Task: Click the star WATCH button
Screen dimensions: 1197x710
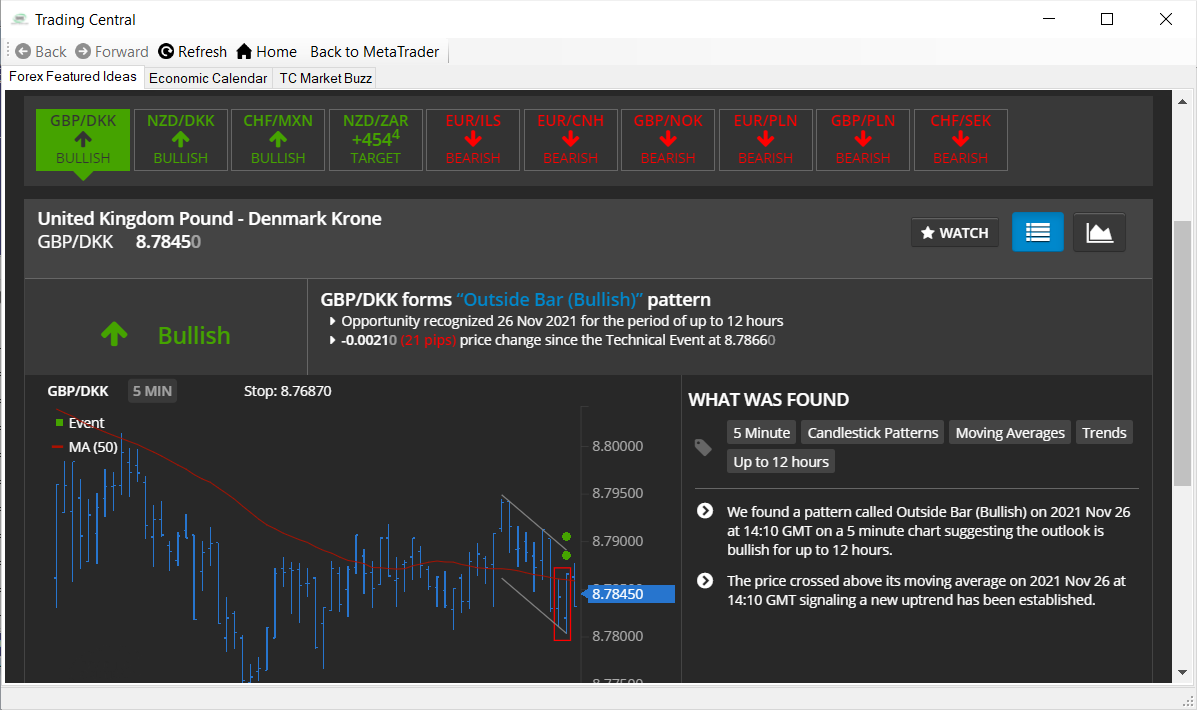Action: (954, 233)
